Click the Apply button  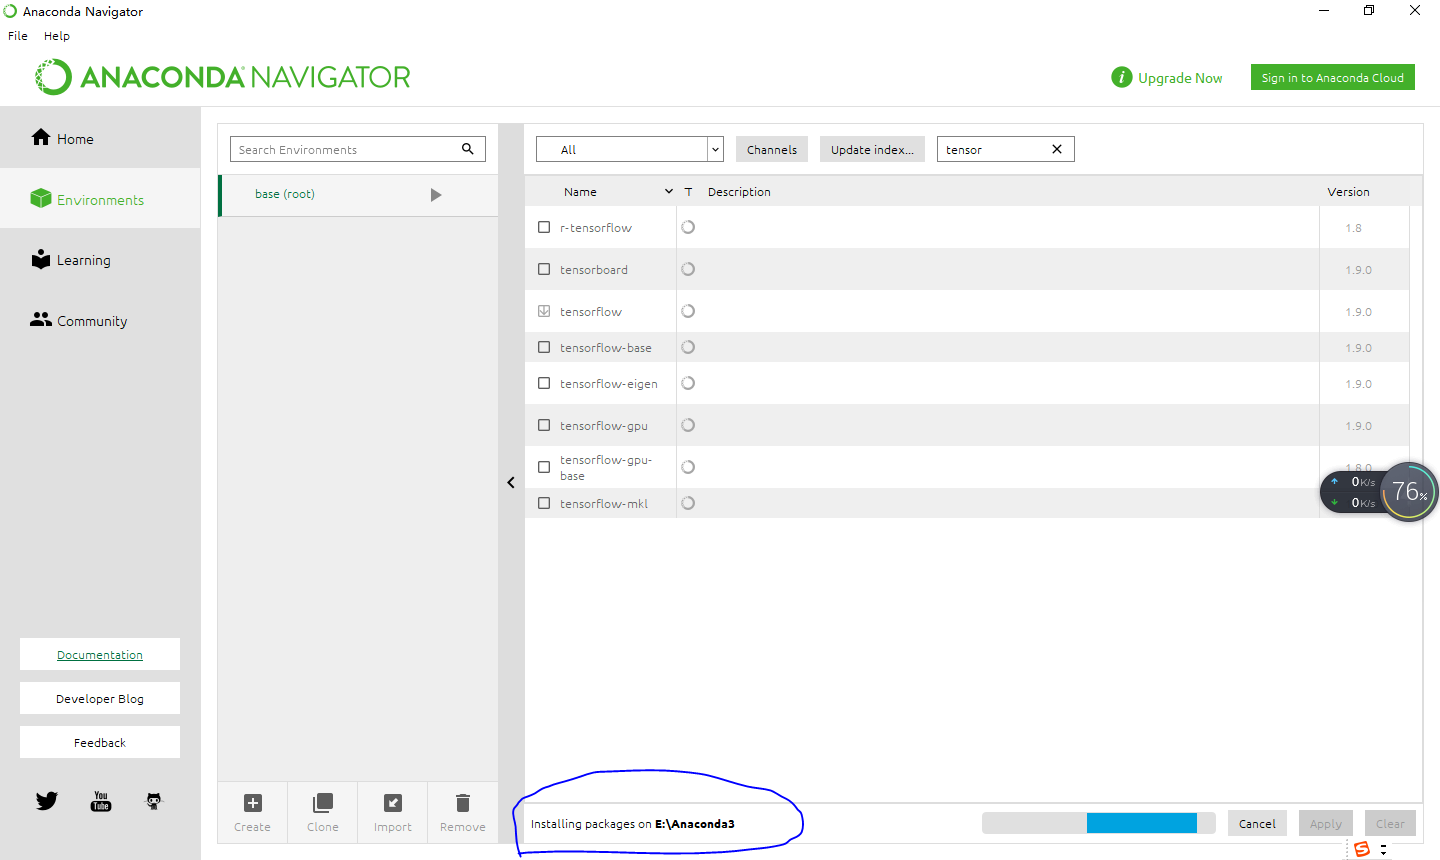(1326, 823)
